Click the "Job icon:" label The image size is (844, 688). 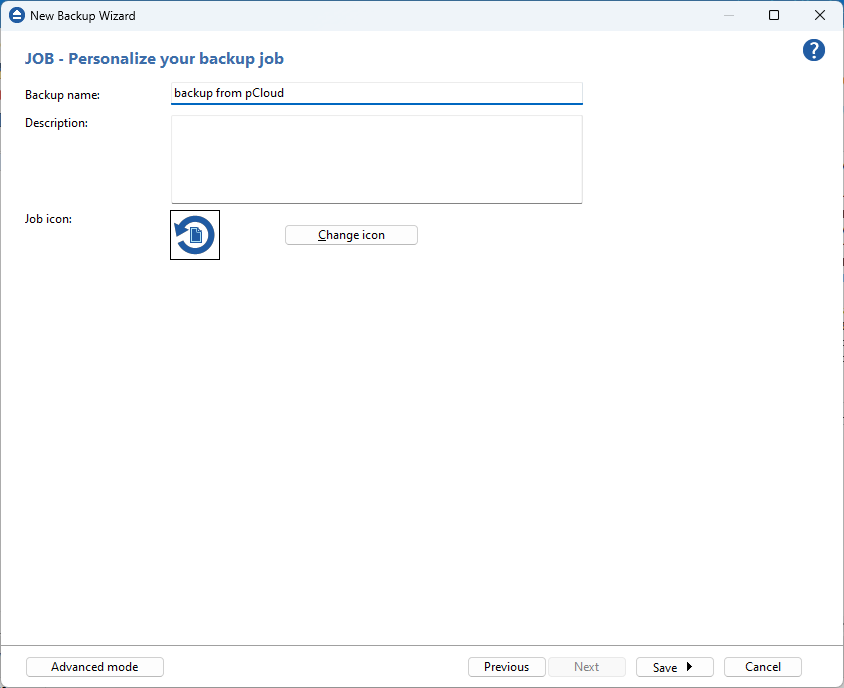(49, 218)
